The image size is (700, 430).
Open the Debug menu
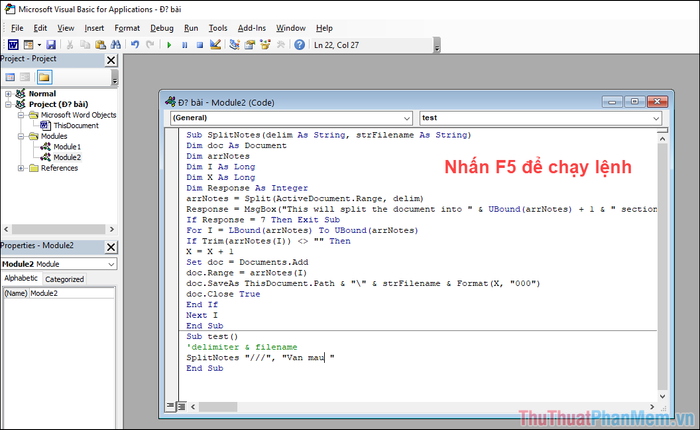click(162, 28)
